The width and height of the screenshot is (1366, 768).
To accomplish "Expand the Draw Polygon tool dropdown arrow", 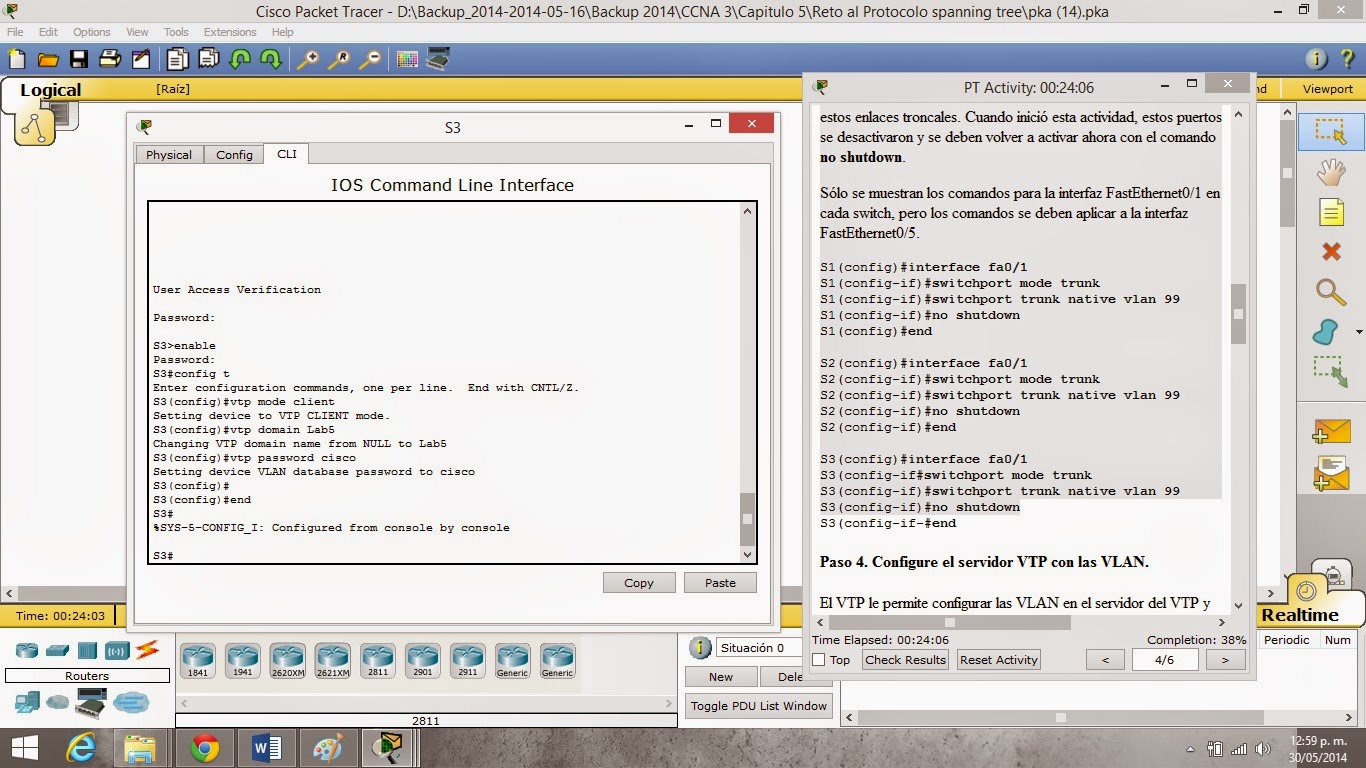I will pos(1358,332).
